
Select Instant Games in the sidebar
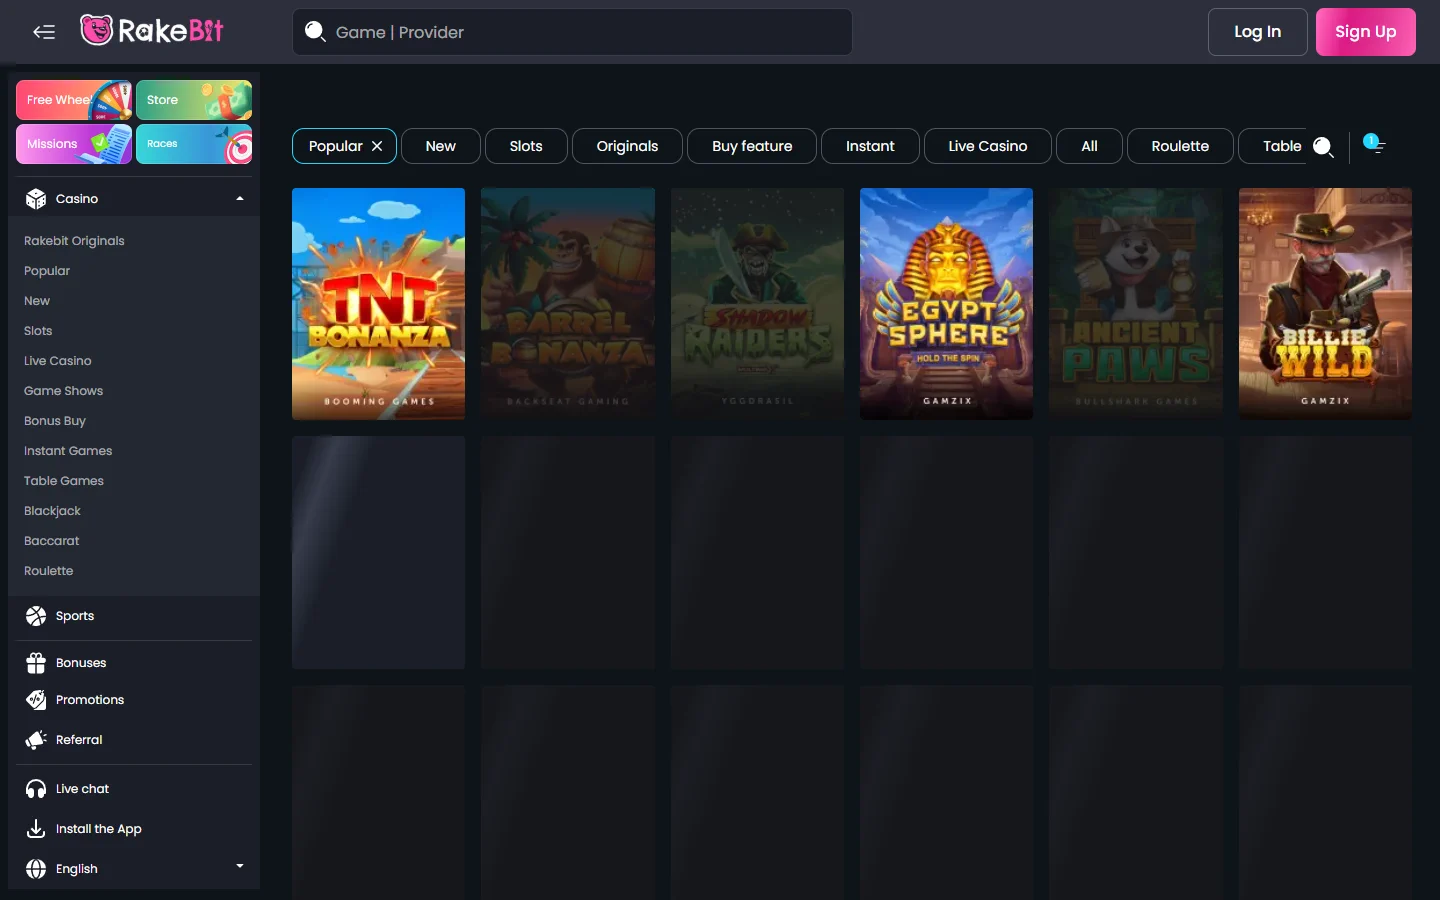(68, 451)
